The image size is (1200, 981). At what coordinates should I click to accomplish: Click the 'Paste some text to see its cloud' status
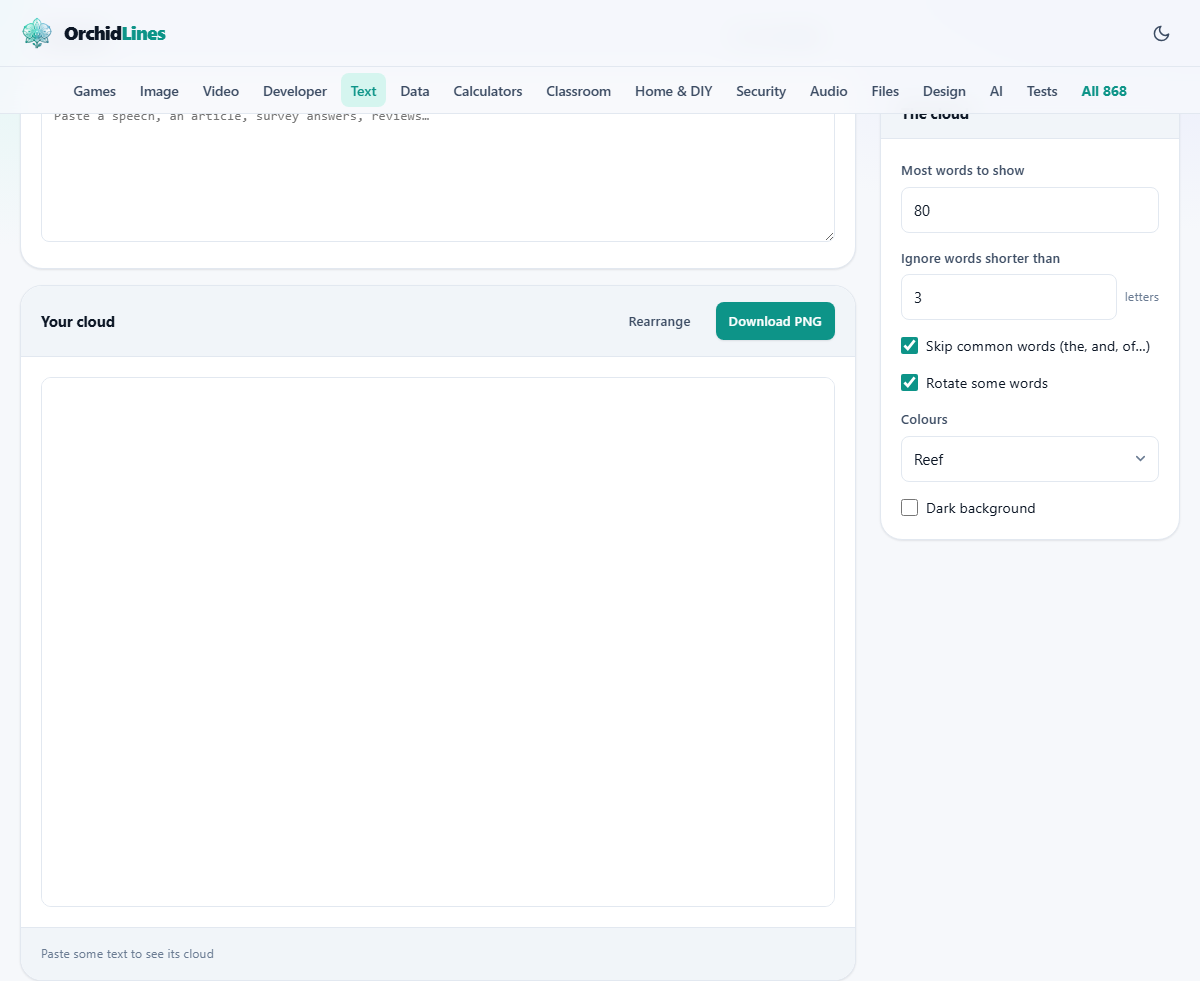point(127,954)
